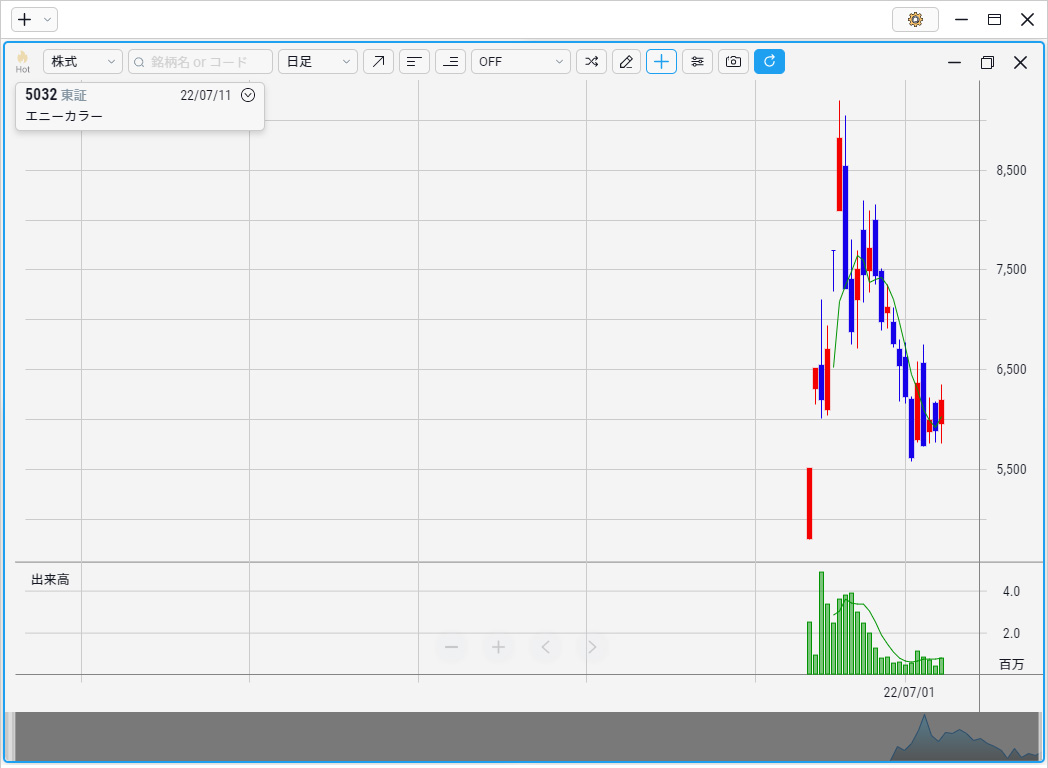Click the shuffle arrows icon

coord(592,61)
